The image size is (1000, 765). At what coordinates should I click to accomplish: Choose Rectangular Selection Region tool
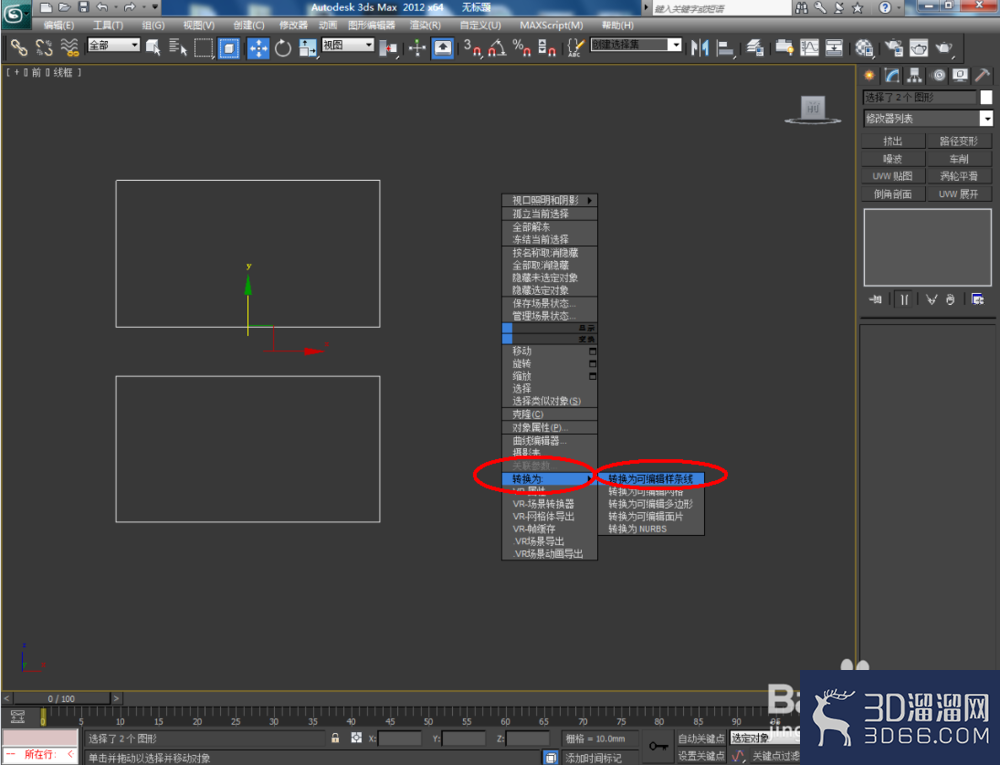pos(203,48)
